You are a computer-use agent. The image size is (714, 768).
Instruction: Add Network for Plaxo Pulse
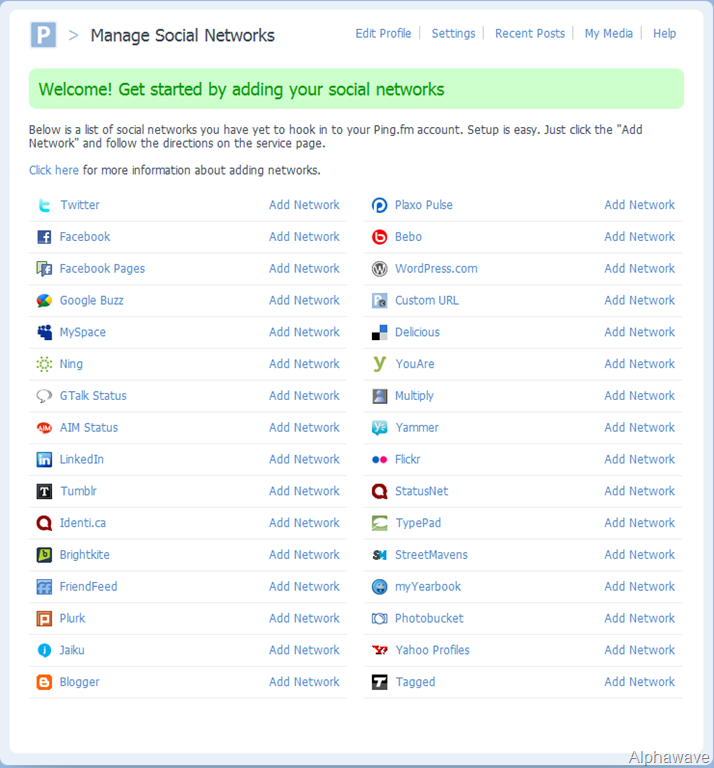coord(640,205)
